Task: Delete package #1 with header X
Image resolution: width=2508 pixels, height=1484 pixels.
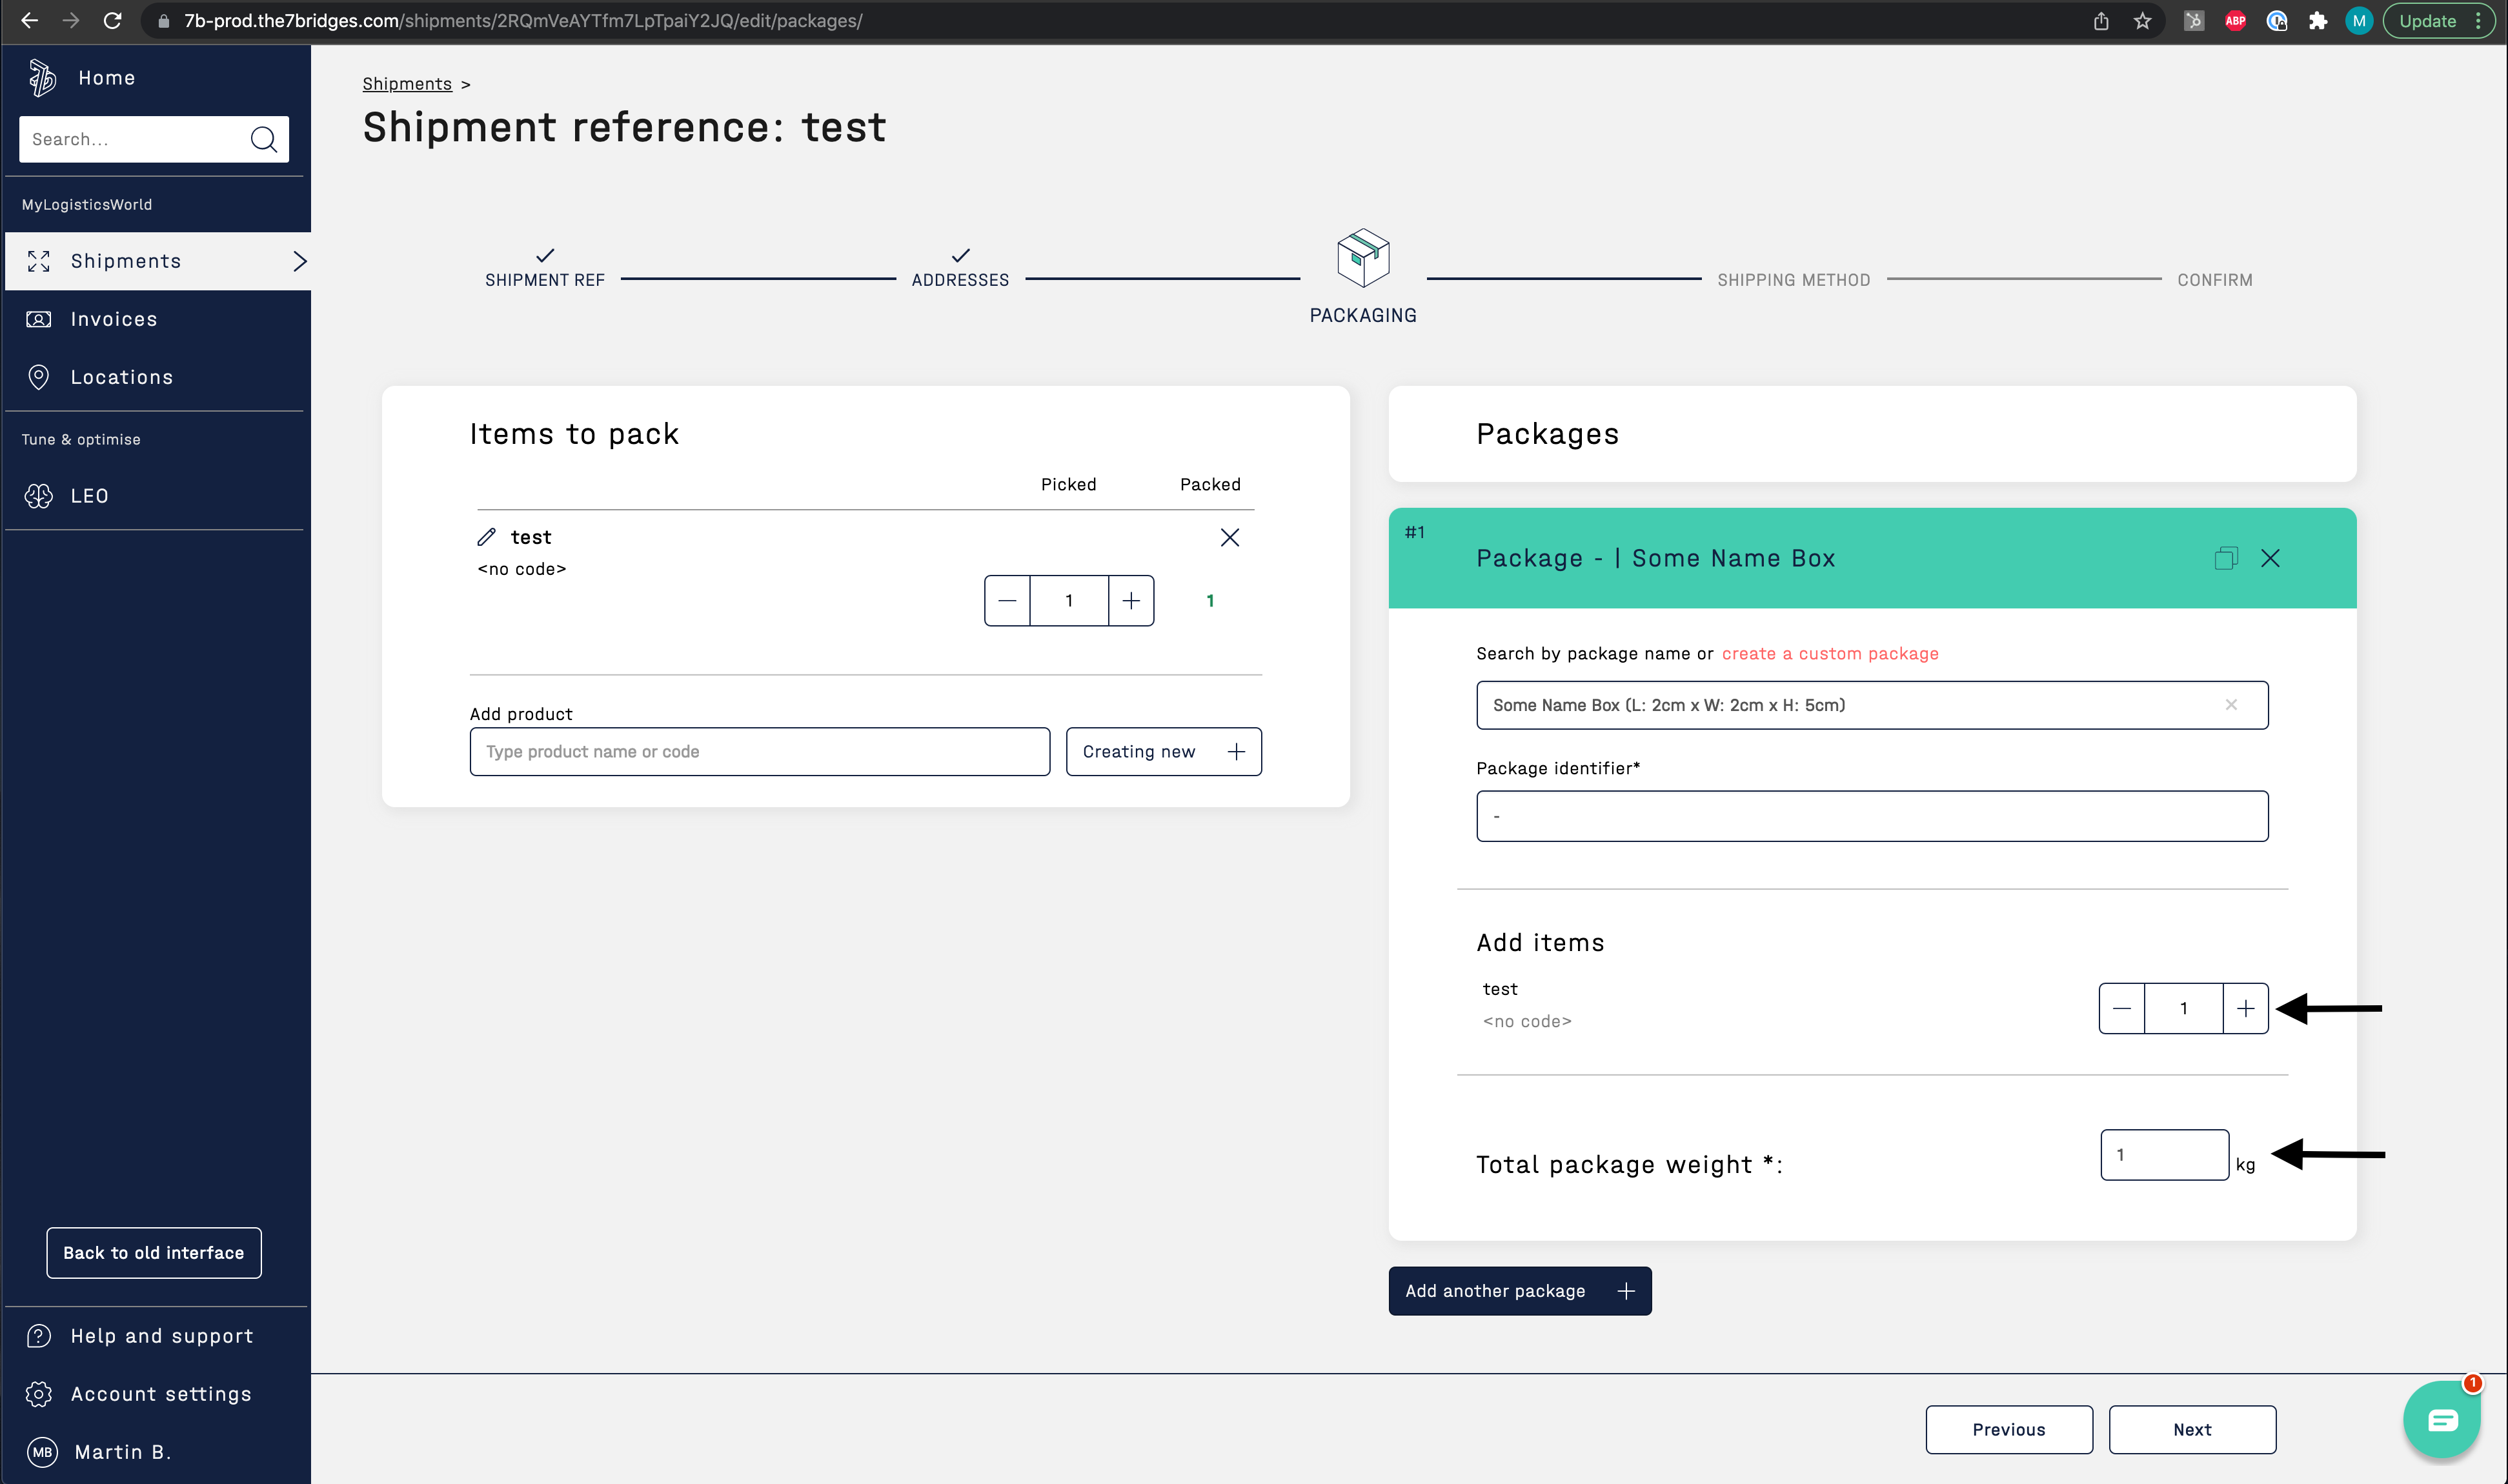Action: tap(2270, 558)
